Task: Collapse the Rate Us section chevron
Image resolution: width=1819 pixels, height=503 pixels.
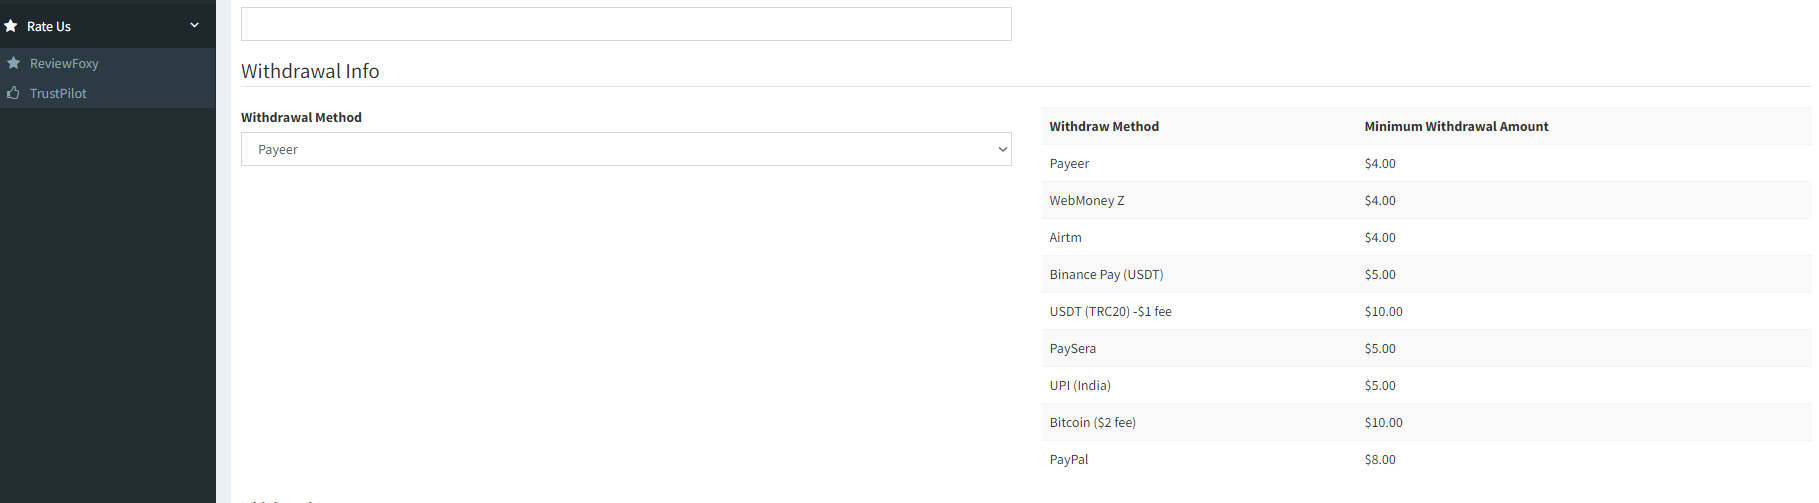Action: (x=194, y=25)
